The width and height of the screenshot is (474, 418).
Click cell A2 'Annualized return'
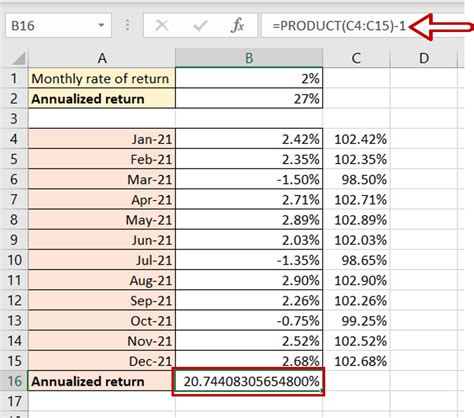coord(102,99)
